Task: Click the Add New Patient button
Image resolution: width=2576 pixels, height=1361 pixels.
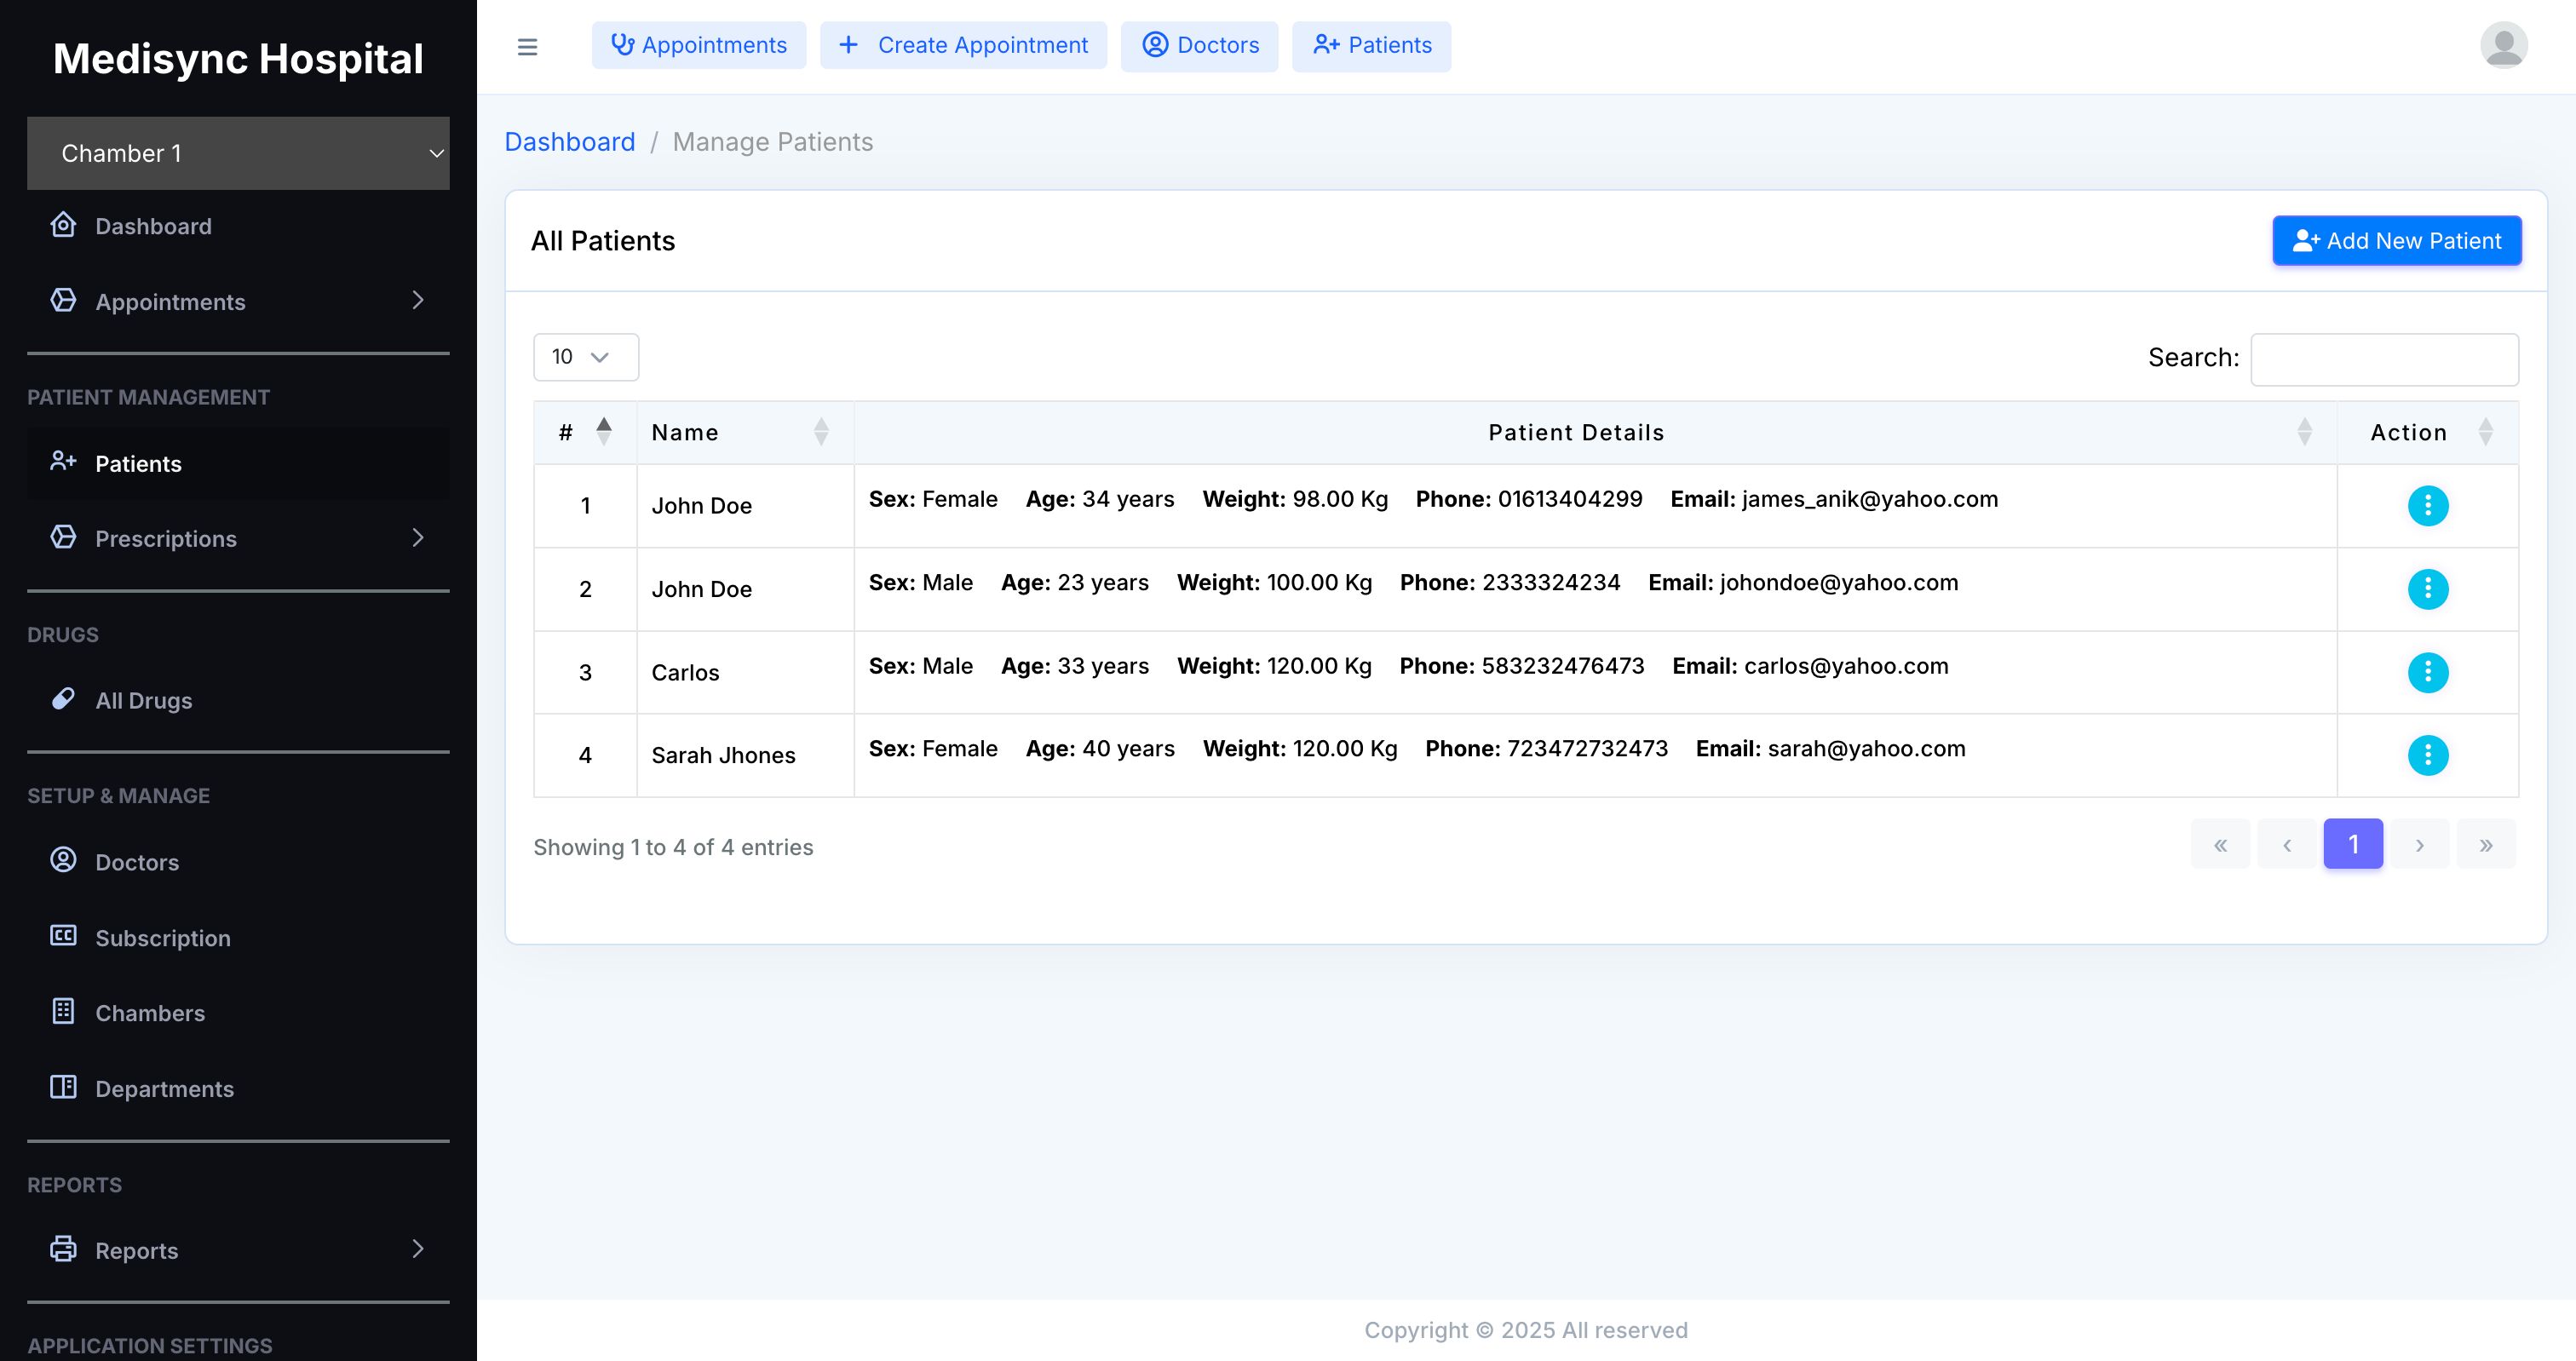Action: tap(2396, 241)
